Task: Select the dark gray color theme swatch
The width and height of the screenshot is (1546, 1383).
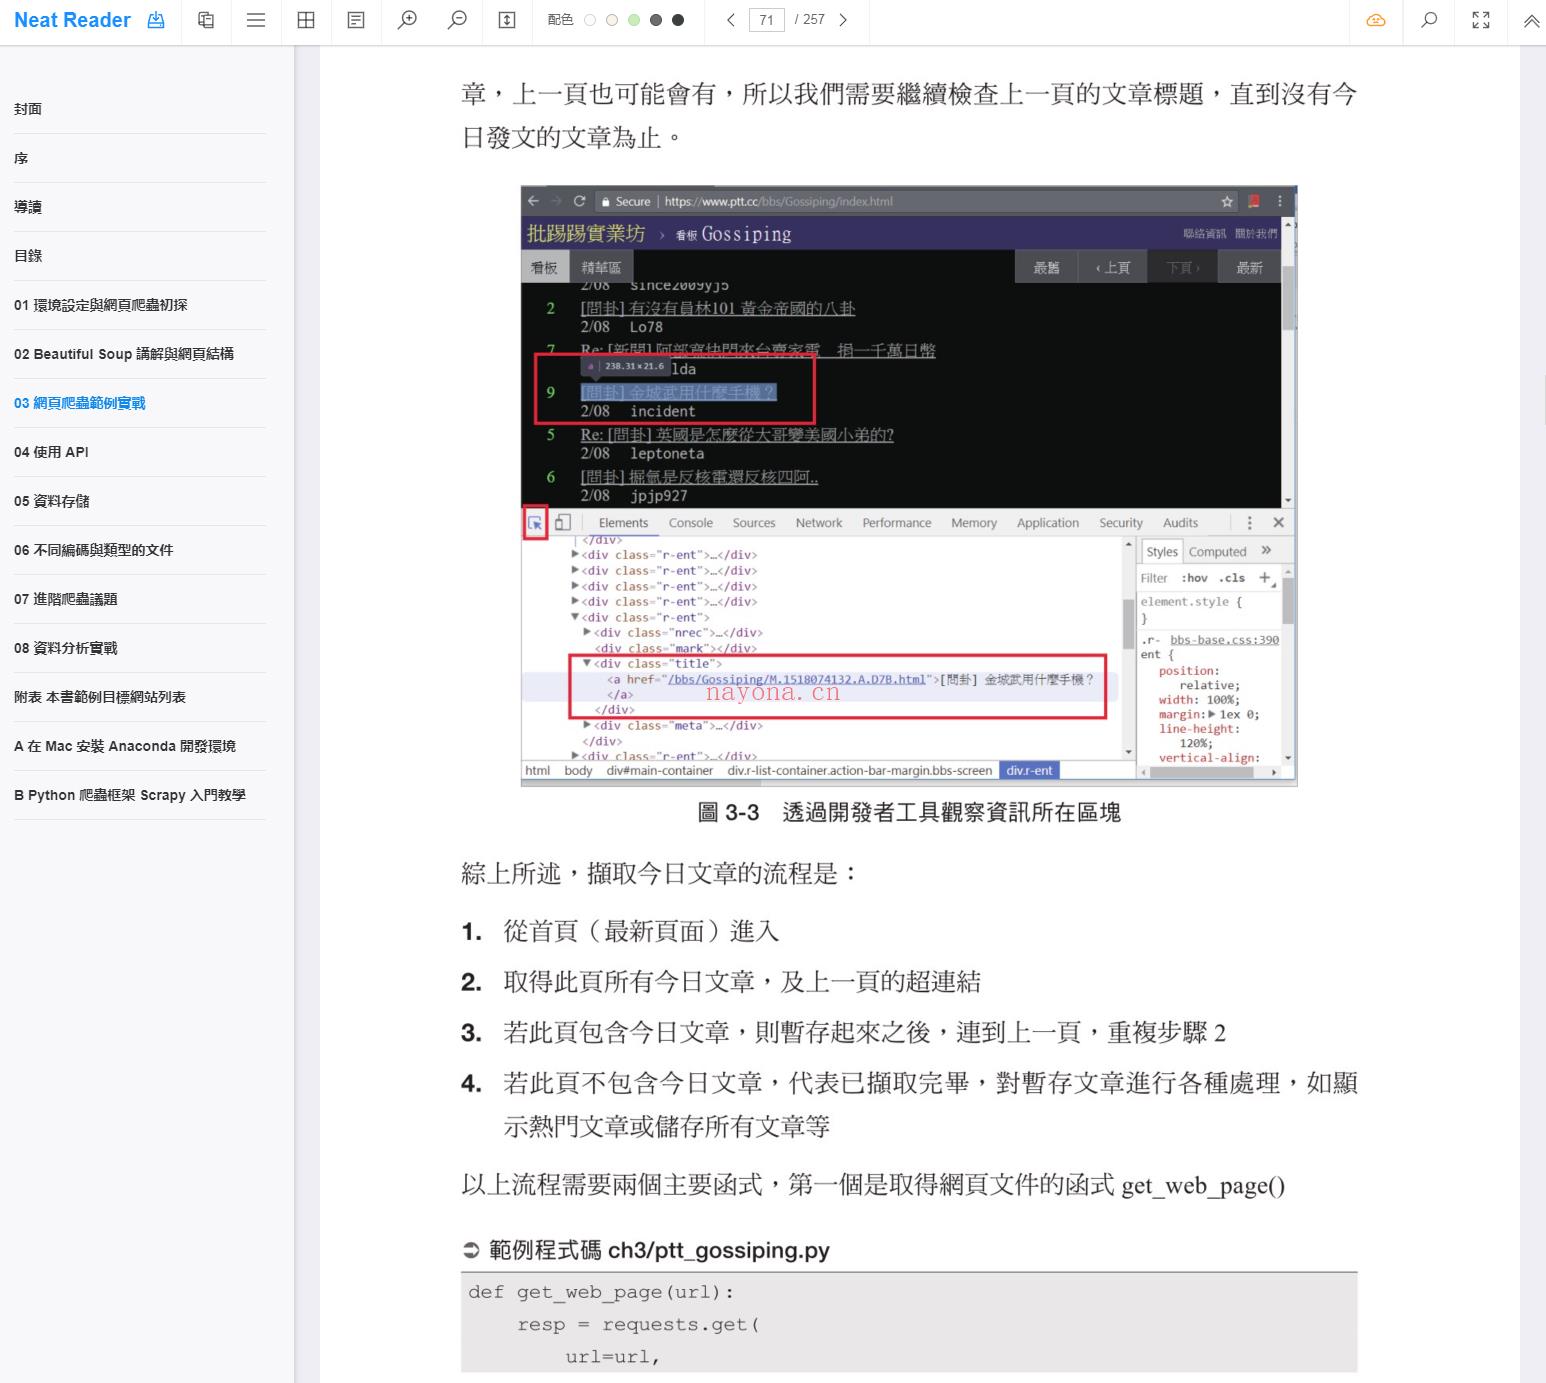Action: click(656, 20)
